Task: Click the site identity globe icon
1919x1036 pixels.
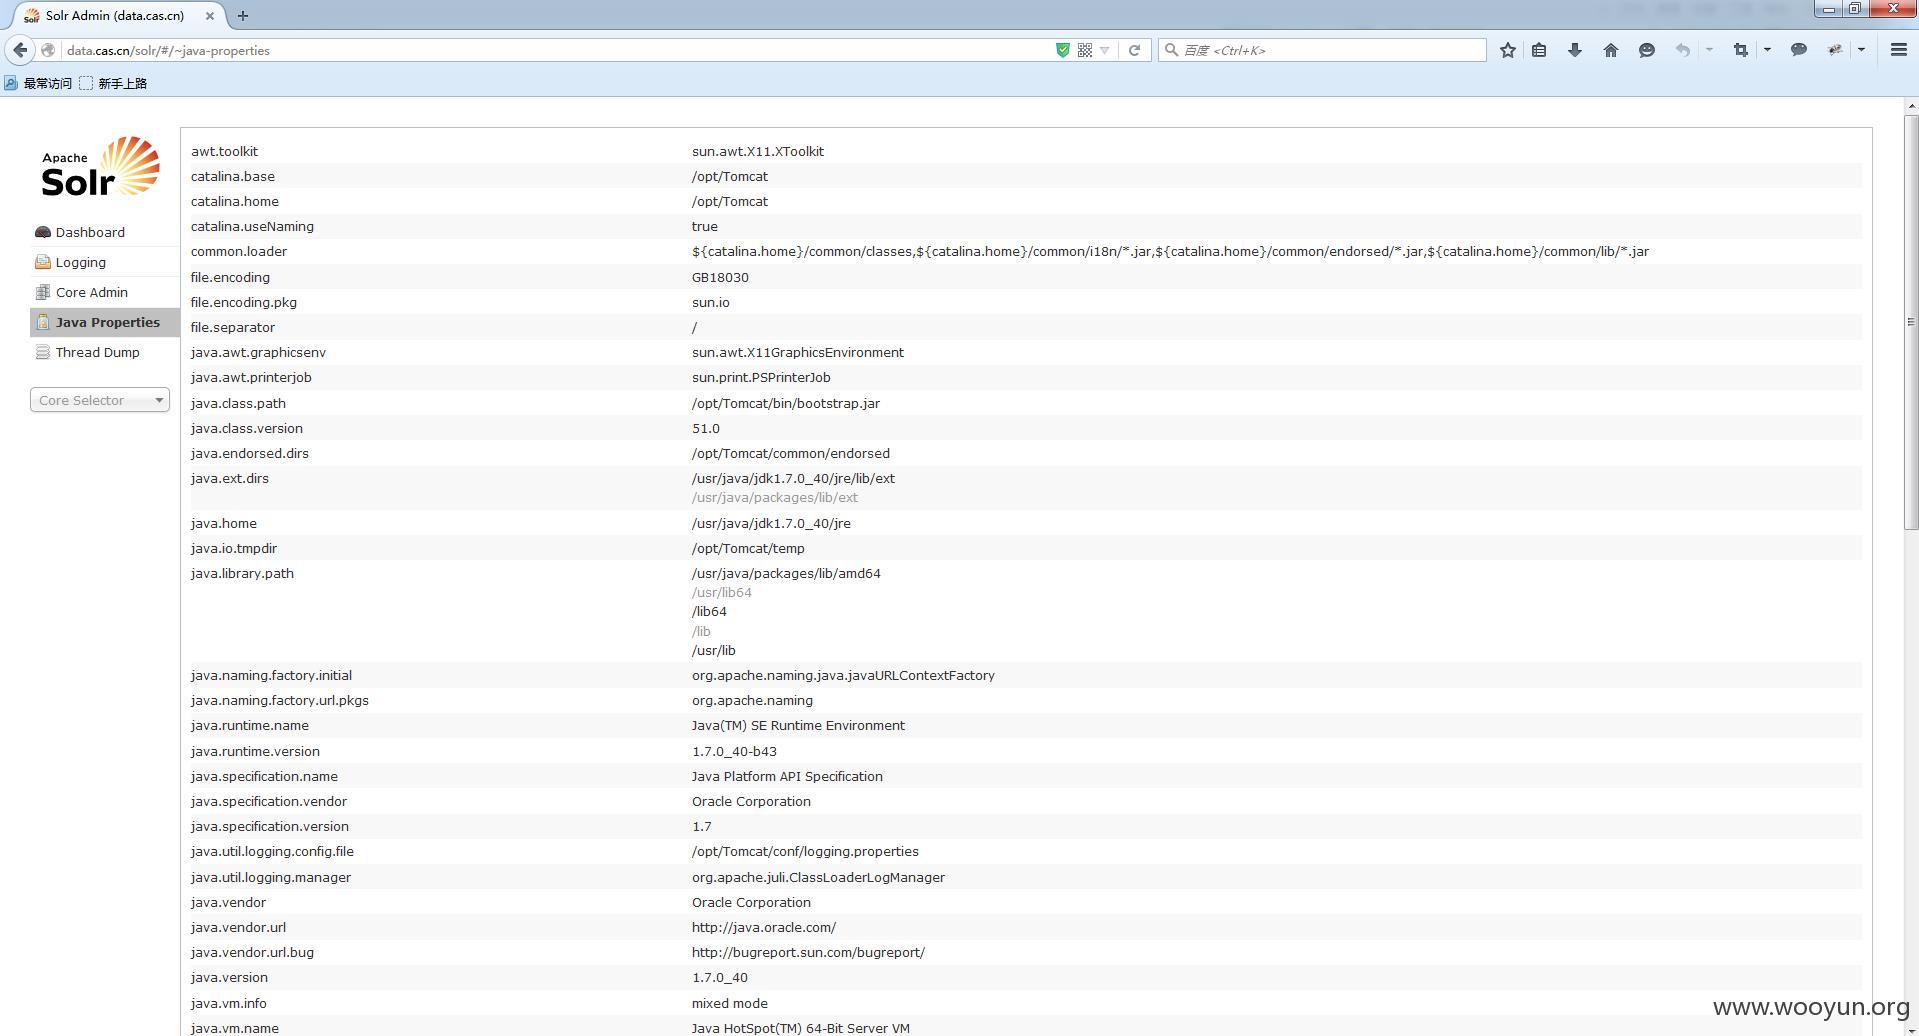Action: [x=48, y=50]
